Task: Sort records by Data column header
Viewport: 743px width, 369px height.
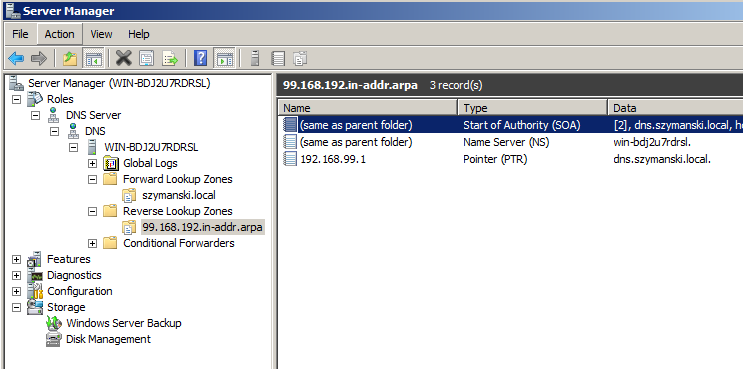Action: point(675,108)
